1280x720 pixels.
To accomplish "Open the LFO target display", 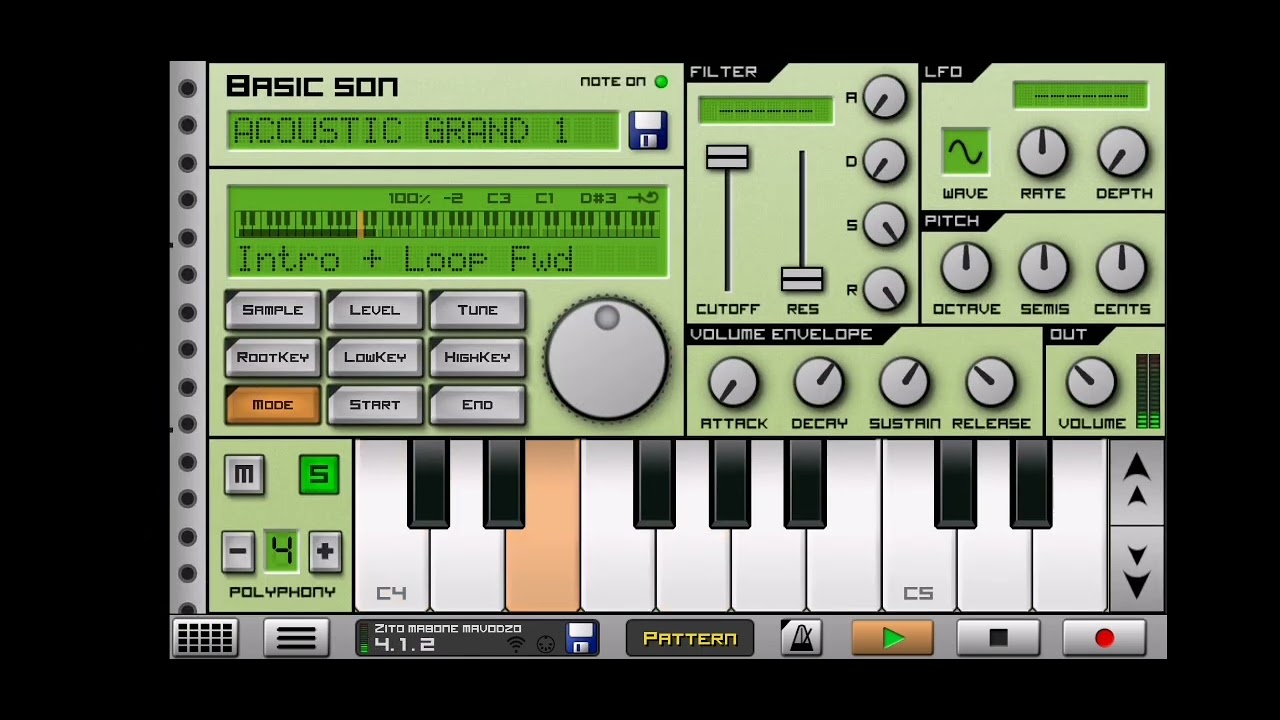I will click(x=1080, y=96).
